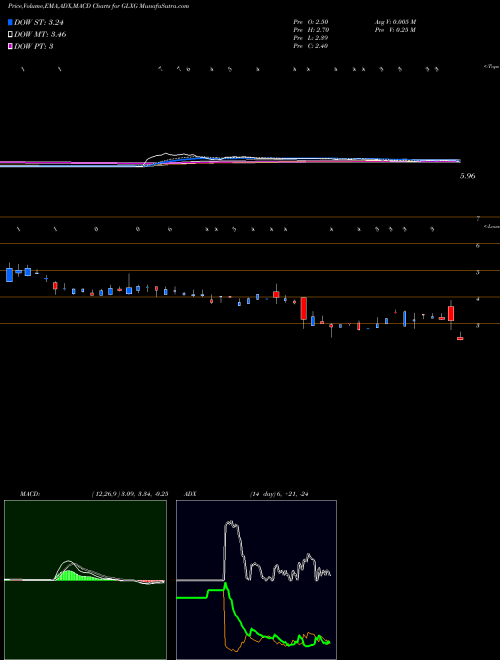
Task: Click the first large blue candle near 5
Action: click(x=9, y=274)
